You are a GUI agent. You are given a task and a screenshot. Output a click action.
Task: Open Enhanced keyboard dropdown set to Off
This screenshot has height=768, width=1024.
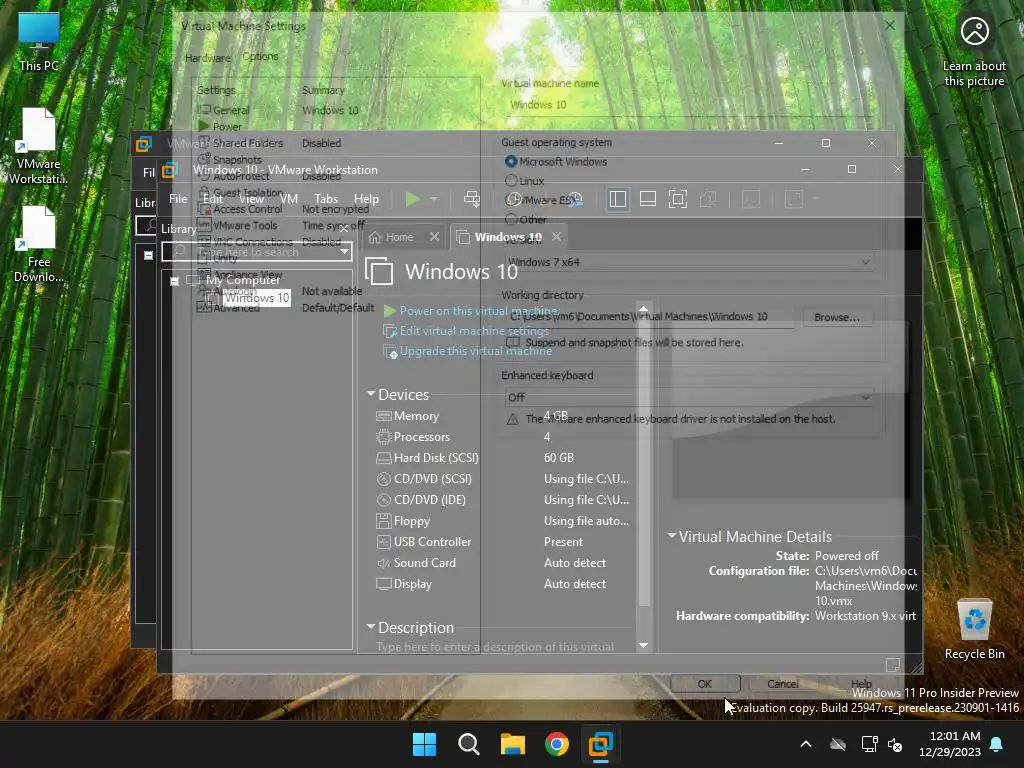click(689, 397)
